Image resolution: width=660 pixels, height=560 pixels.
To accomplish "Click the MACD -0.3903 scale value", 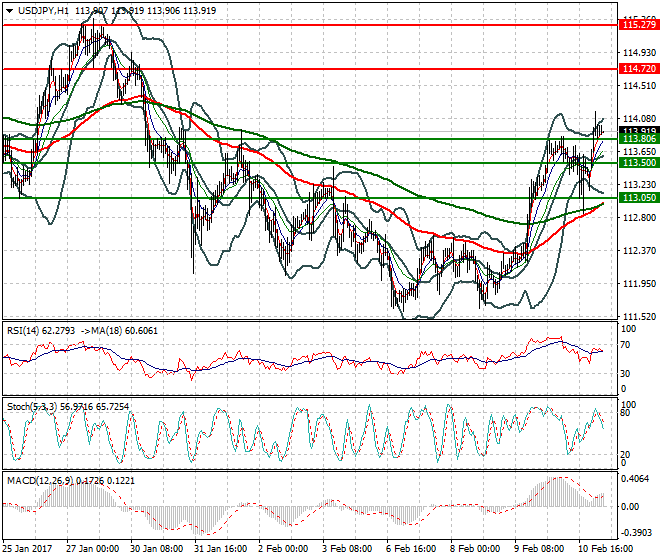I will click(x=635, y=533).
